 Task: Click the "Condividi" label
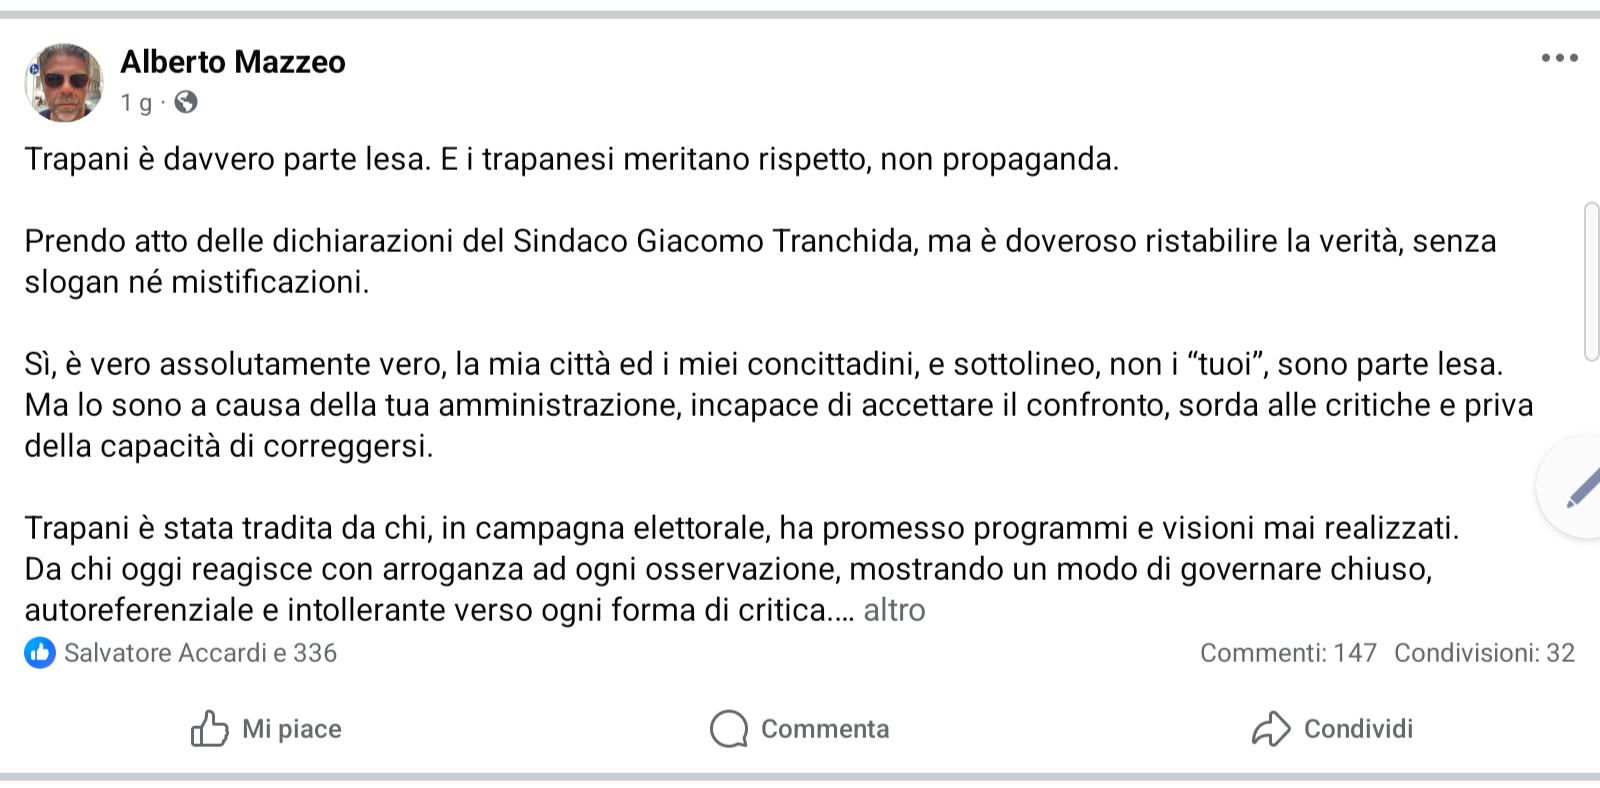coord(1358,729)
